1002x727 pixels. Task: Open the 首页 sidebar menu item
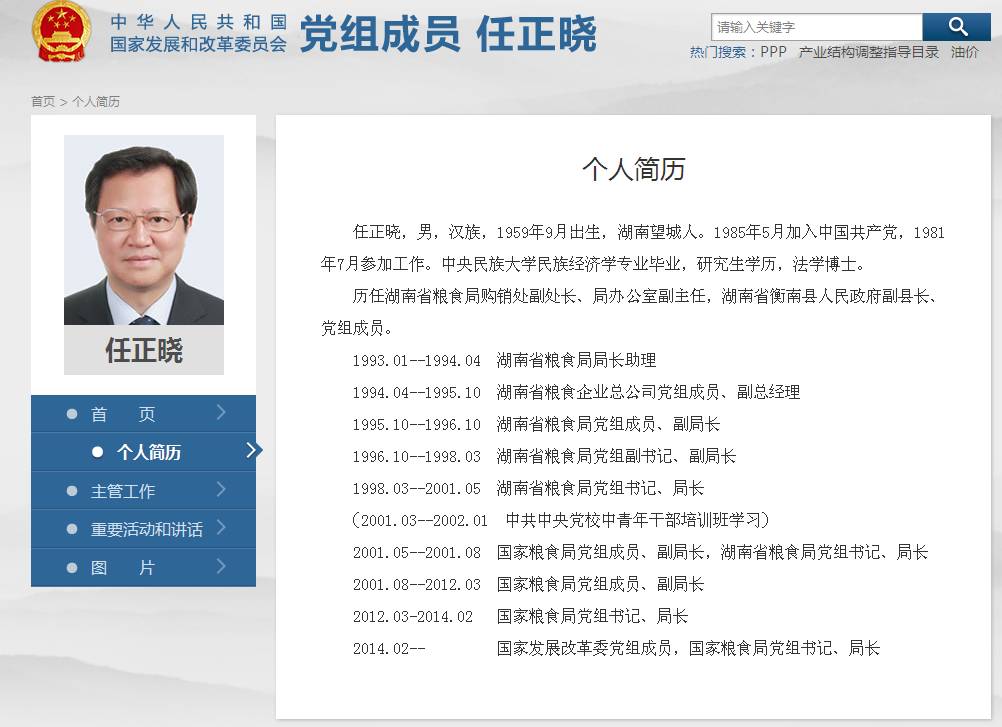click(123, 414)
